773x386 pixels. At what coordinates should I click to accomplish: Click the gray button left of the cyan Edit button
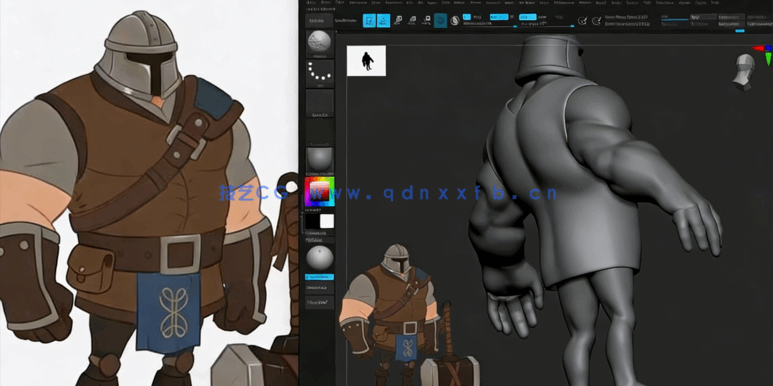[319, 21]
